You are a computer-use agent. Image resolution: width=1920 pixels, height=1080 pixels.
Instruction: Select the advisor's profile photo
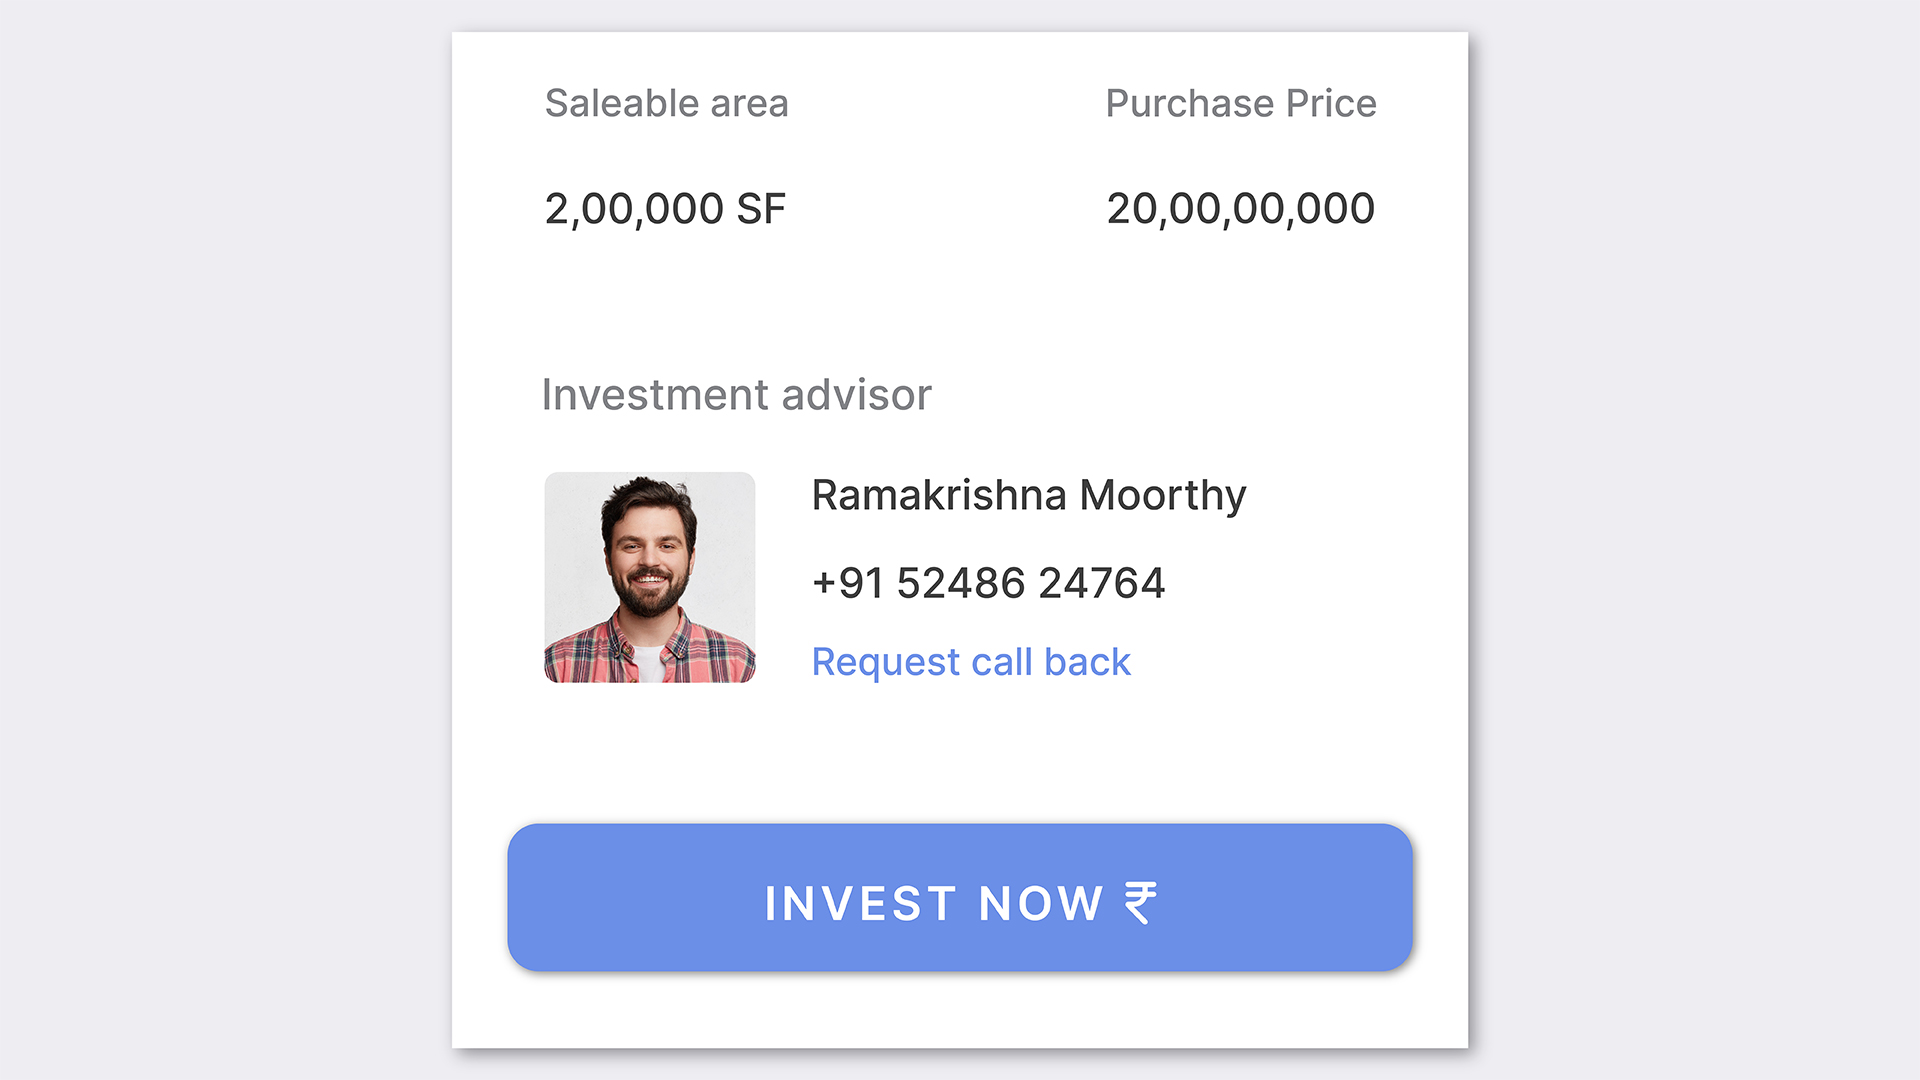click(650, 578)
